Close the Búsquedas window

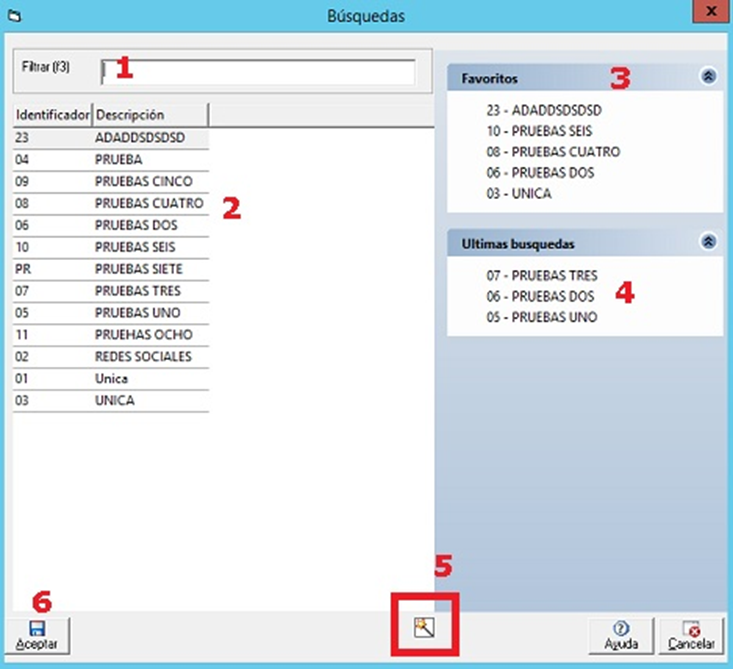709,13
